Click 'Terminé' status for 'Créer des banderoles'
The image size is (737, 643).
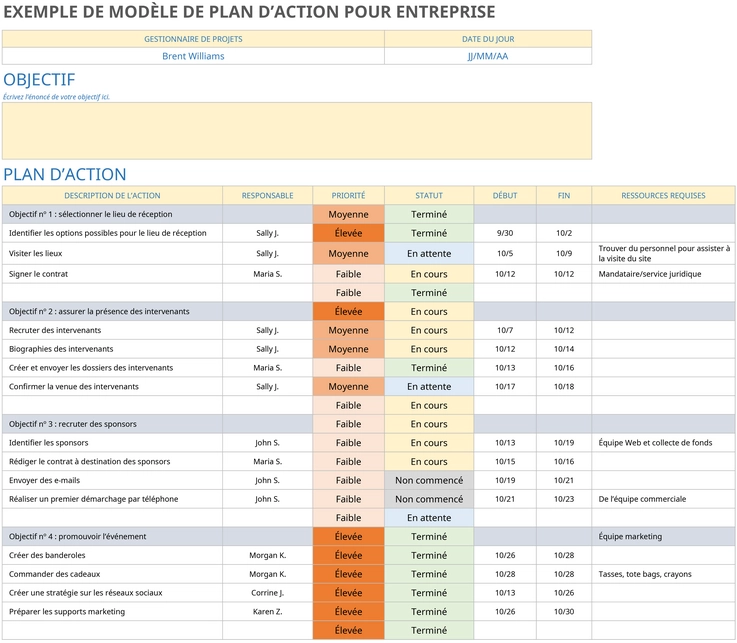click(x=429, y=556)
